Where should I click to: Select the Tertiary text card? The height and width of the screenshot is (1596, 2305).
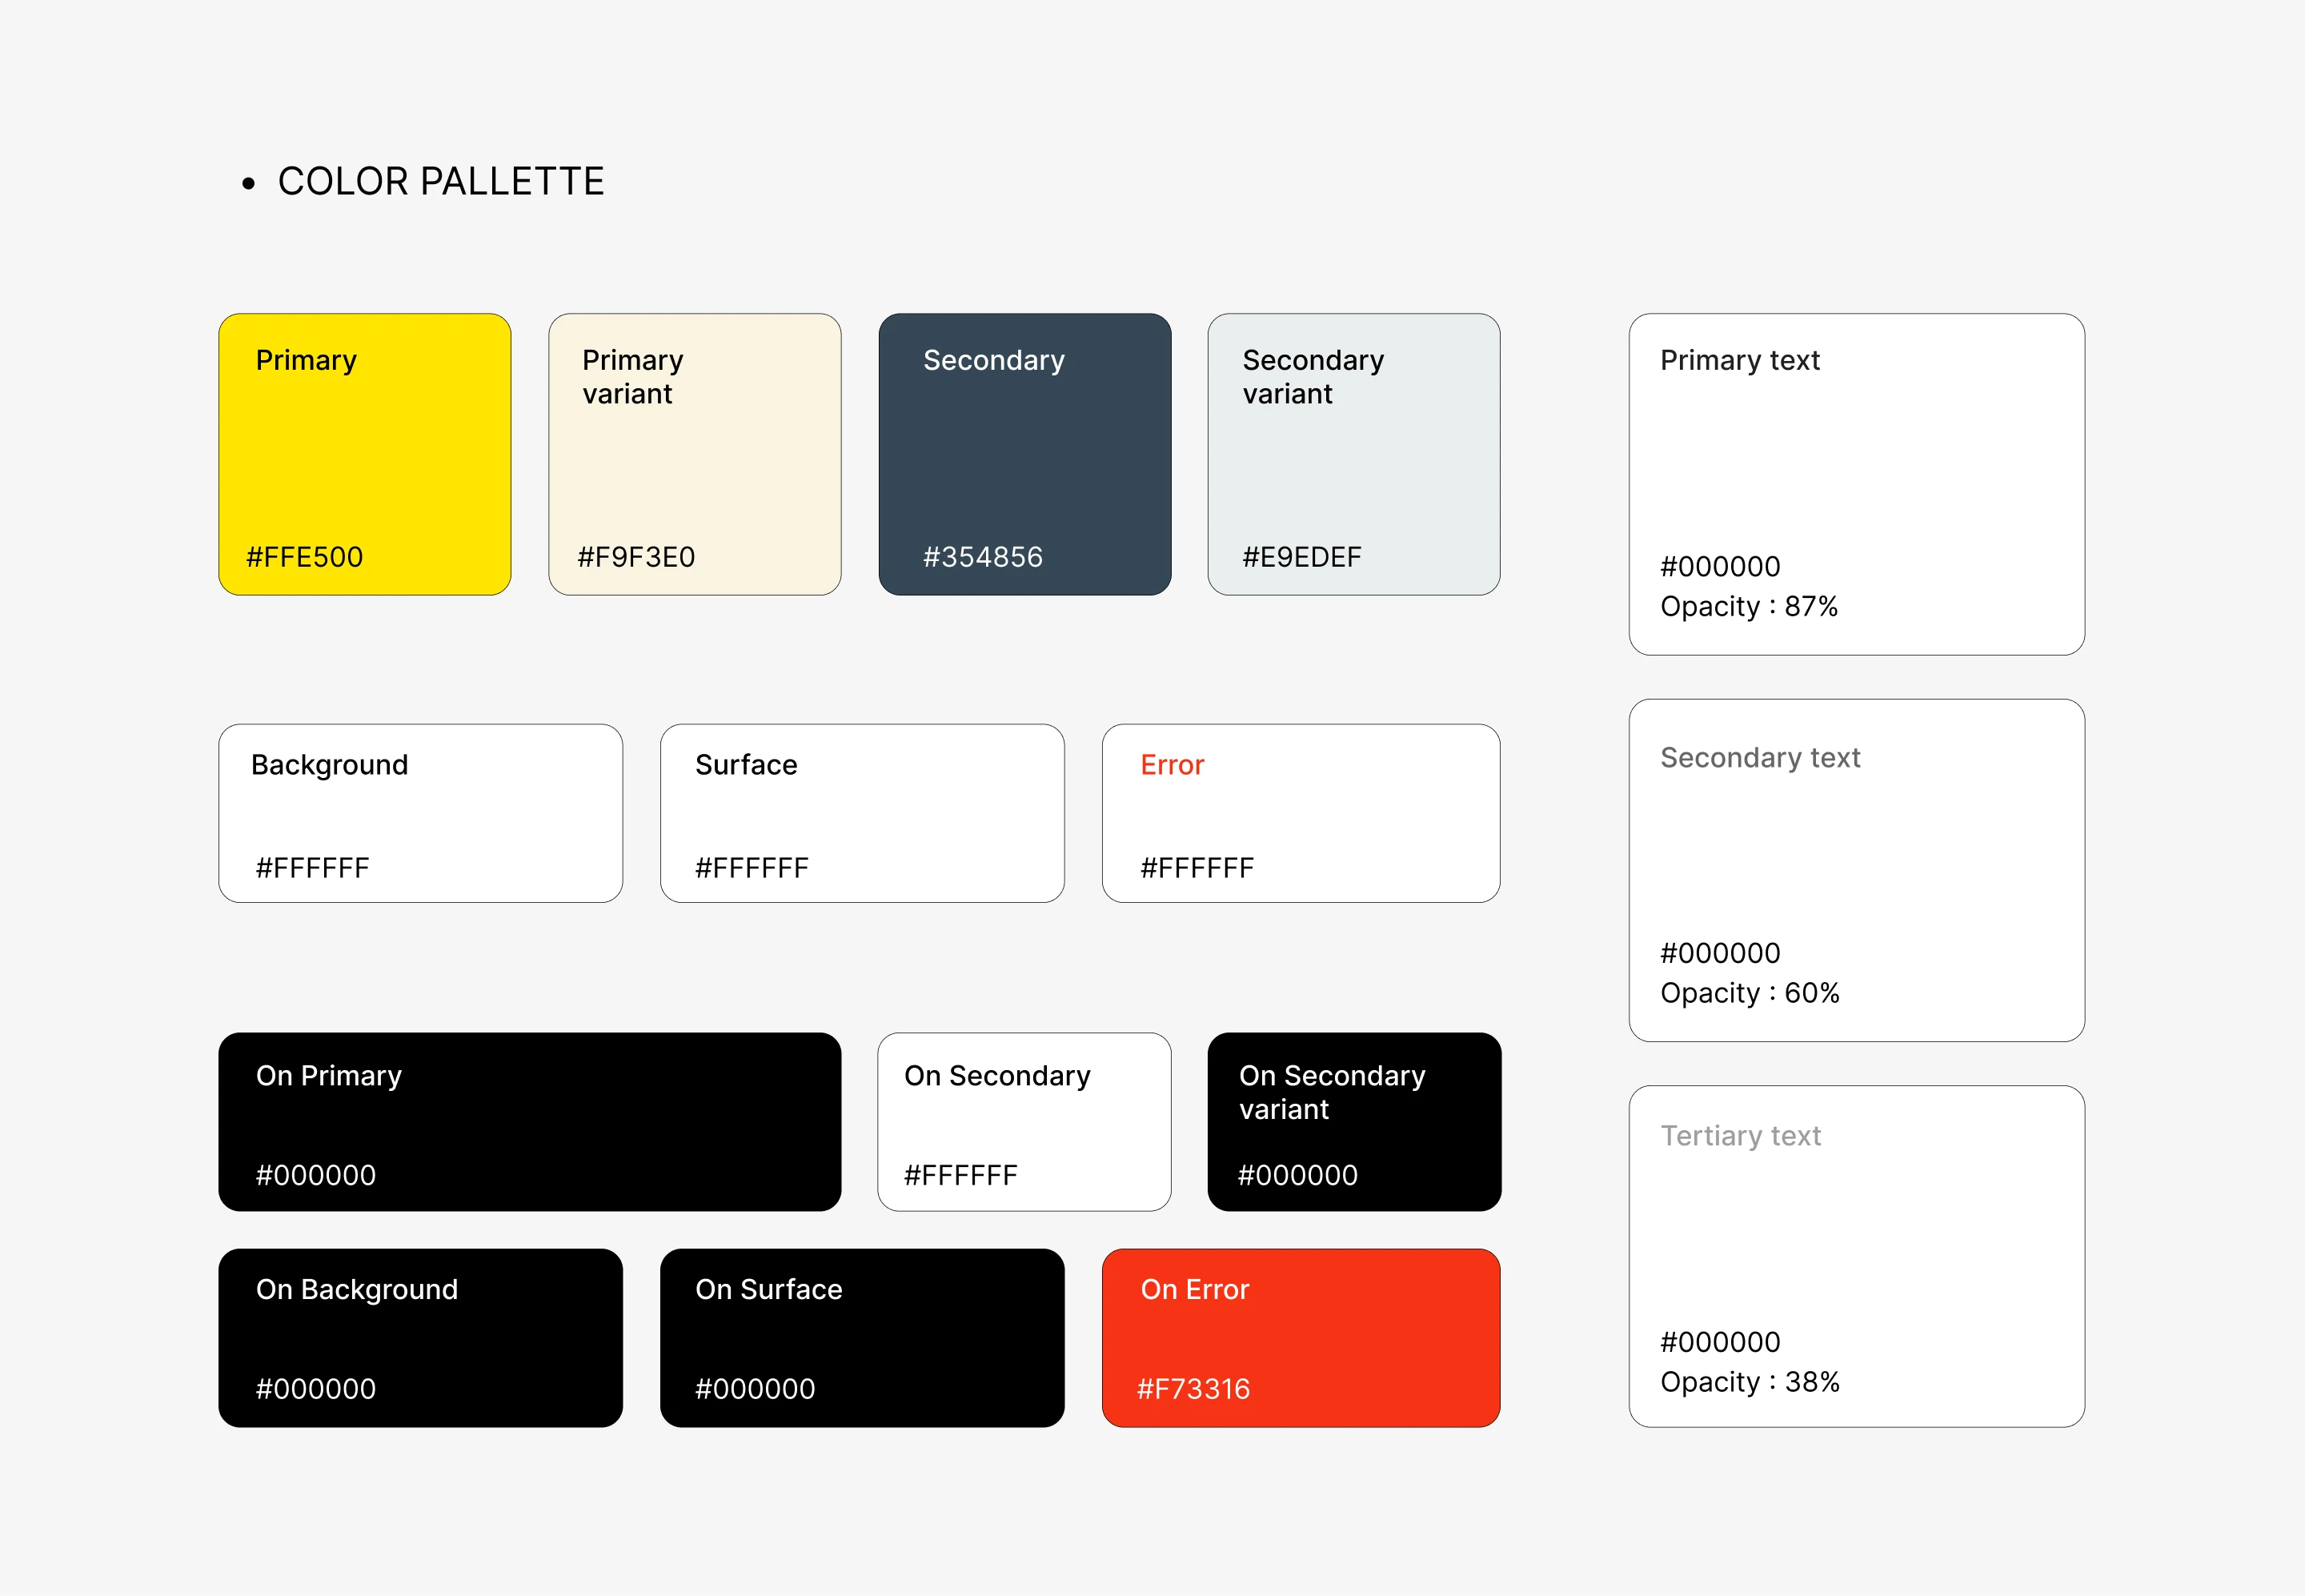tap(1856, 1256)
